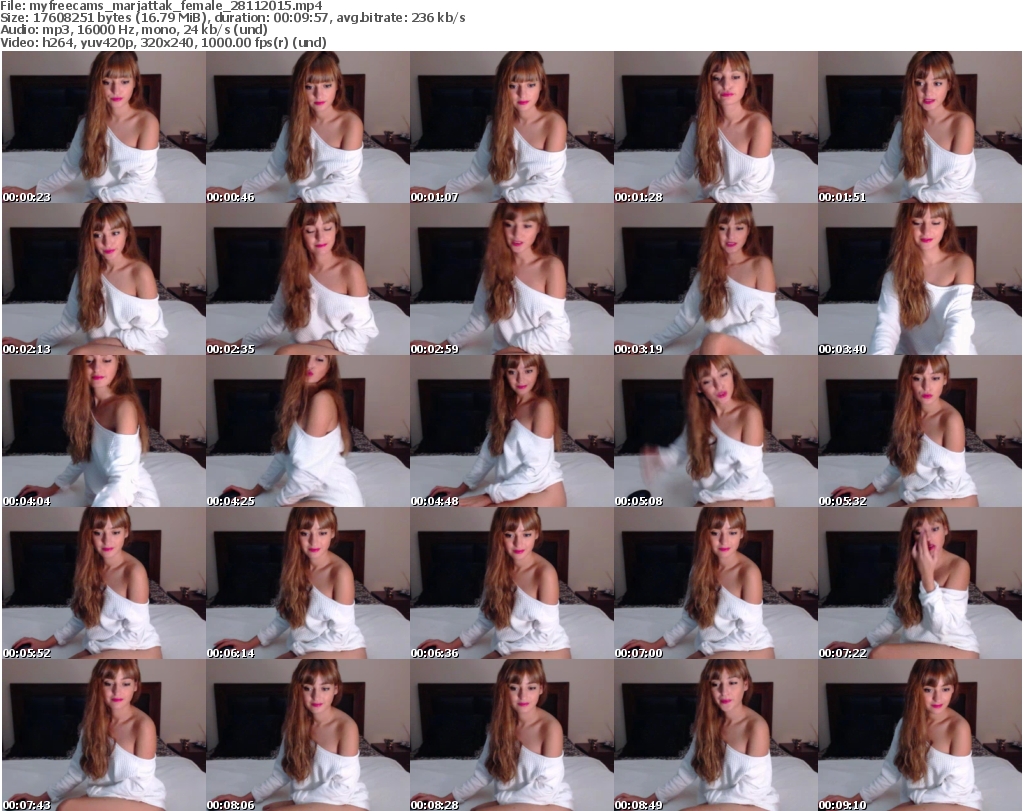Image resolution: width=1024 pixels, height=811 pixels.
Task: Select the frame at 00:08:06
Action: tap(308, 735)
